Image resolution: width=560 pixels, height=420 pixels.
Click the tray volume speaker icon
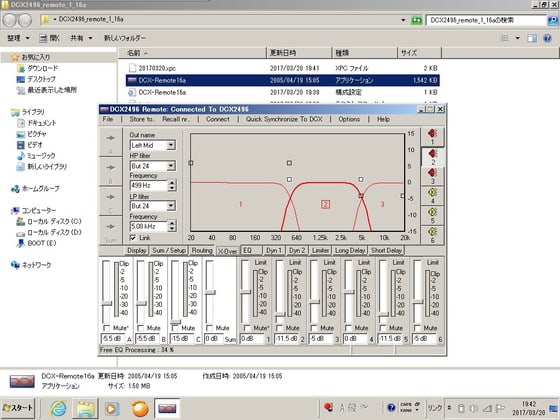point(475,408)
